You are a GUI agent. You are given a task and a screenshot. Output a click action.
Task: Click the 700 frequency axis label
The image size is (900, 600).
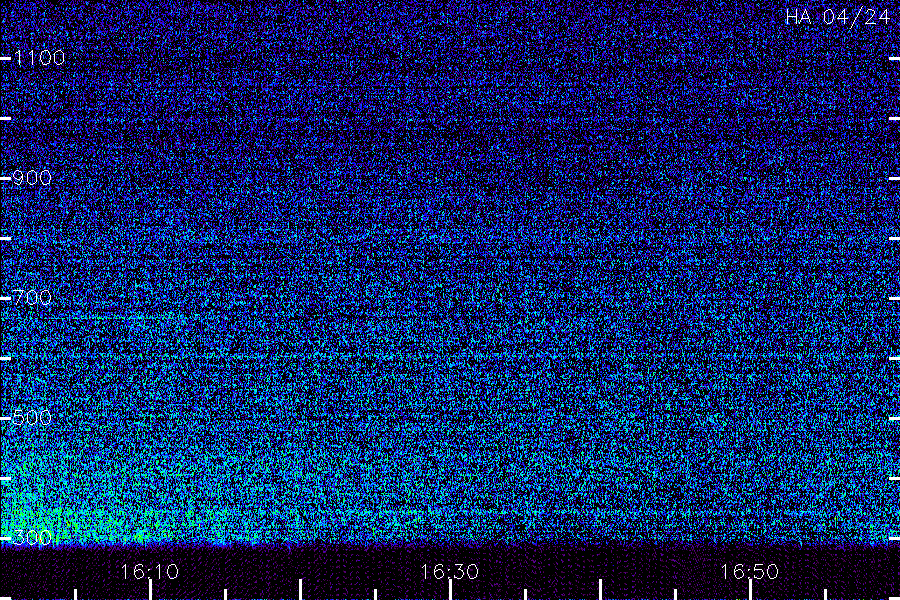click(x=32, y=298)
